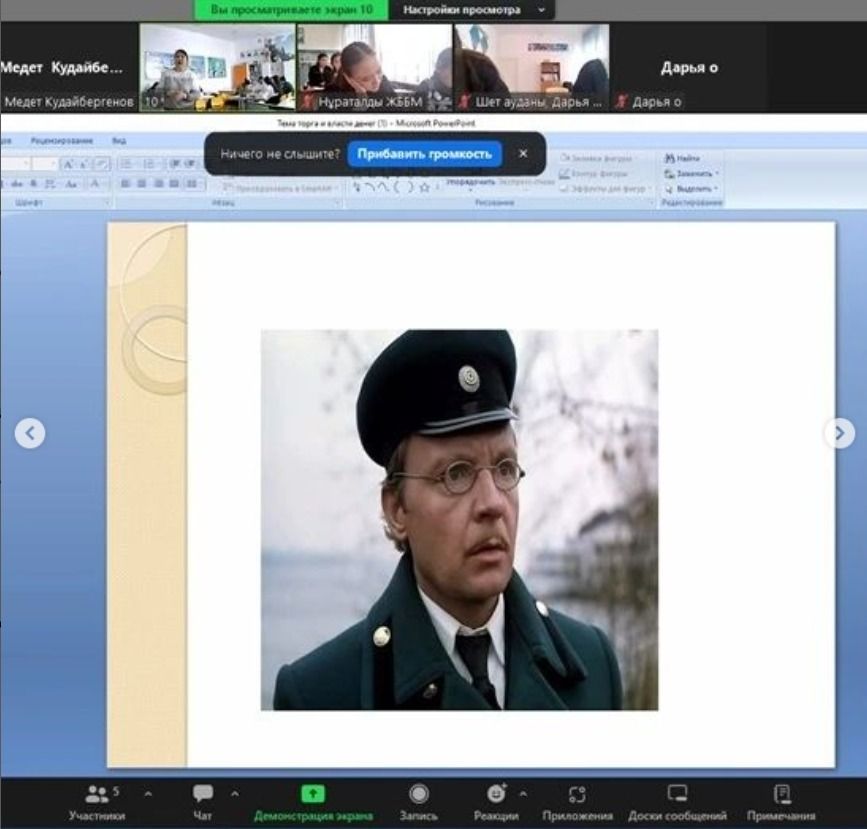This screenshot has width=867, height=829.
Task: Expand the arrow next to Реакции
Action: [523, 794]
